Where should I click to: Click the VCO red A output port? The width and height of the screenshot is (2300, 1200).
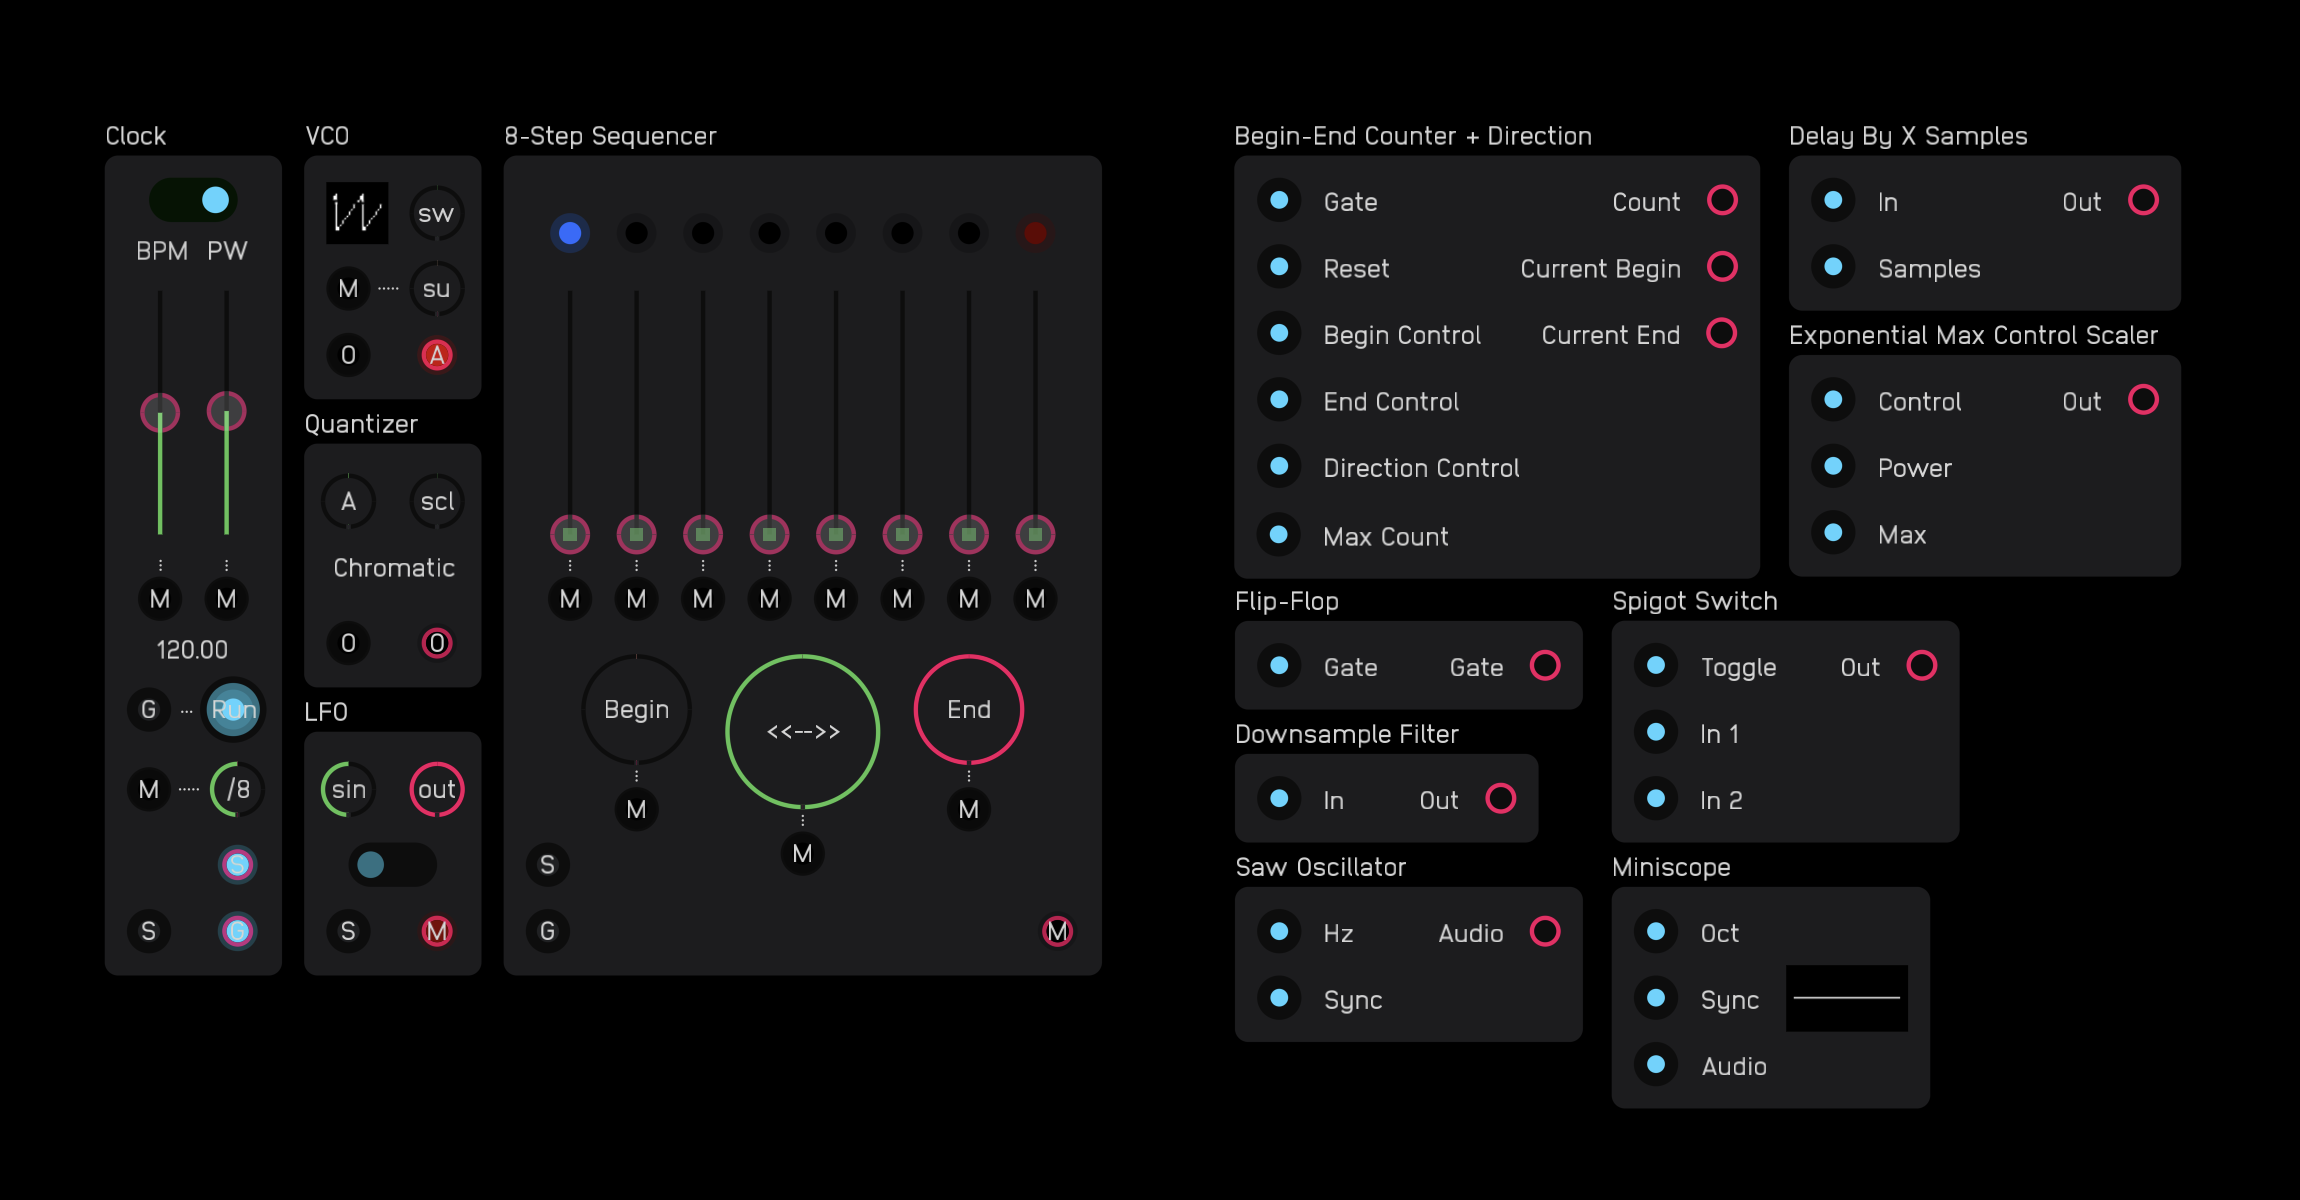point(437,355)
